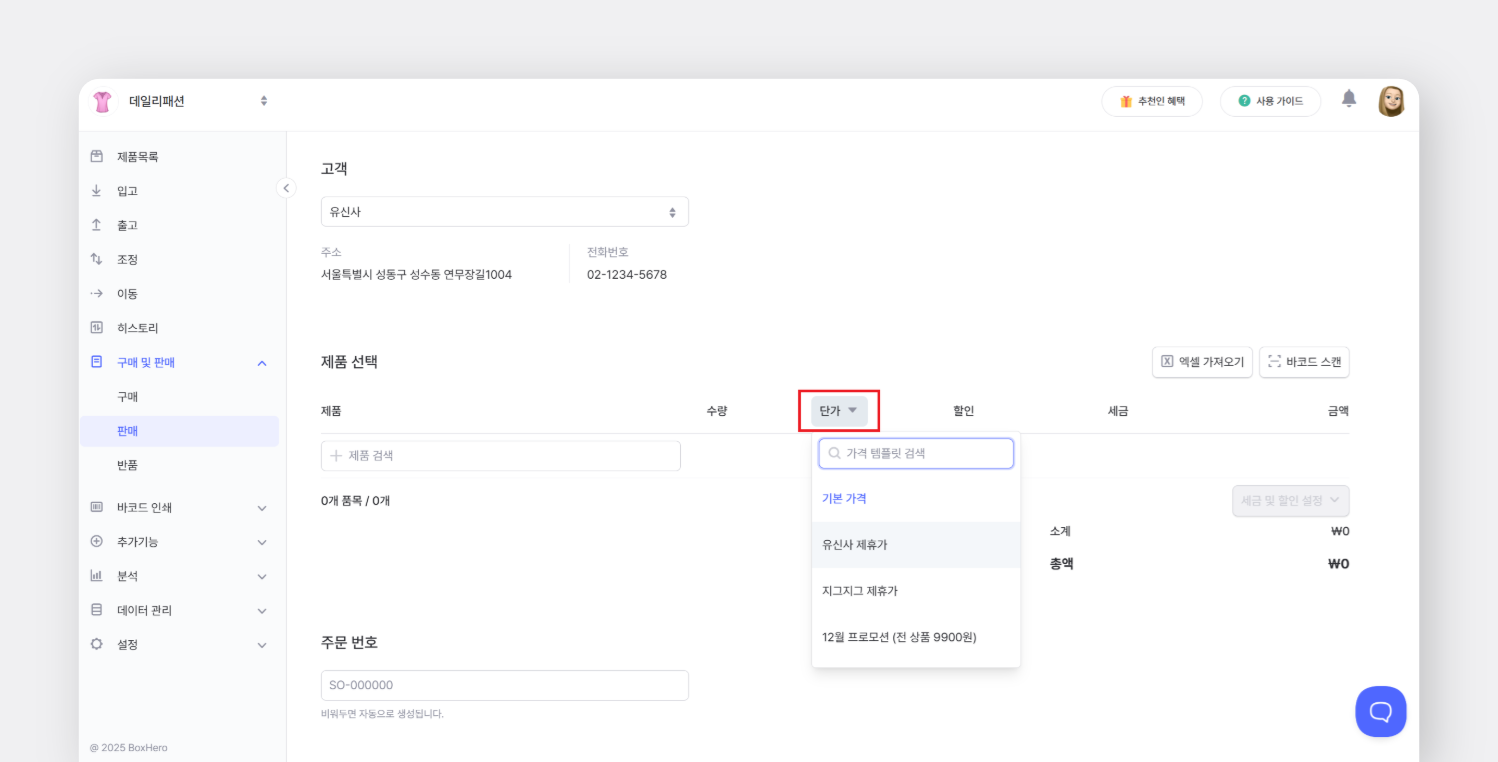Screen dimensions: 1498x762
Task: Open the chat support bubble
Action: 1380,711
